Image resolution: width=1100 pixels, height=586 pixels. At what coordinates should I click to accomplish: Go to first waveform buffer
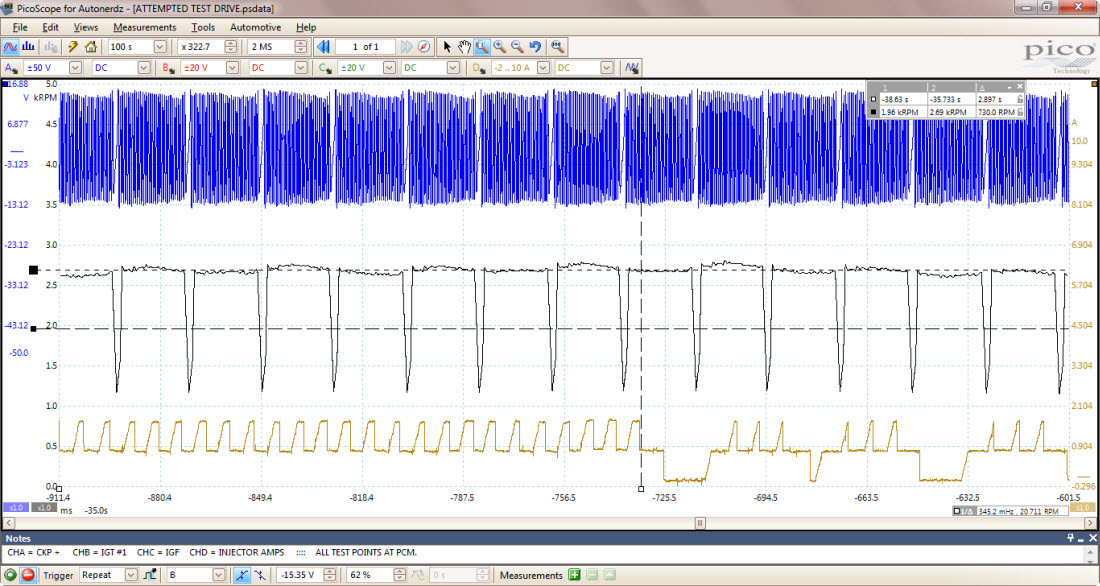tap(323, 47)
